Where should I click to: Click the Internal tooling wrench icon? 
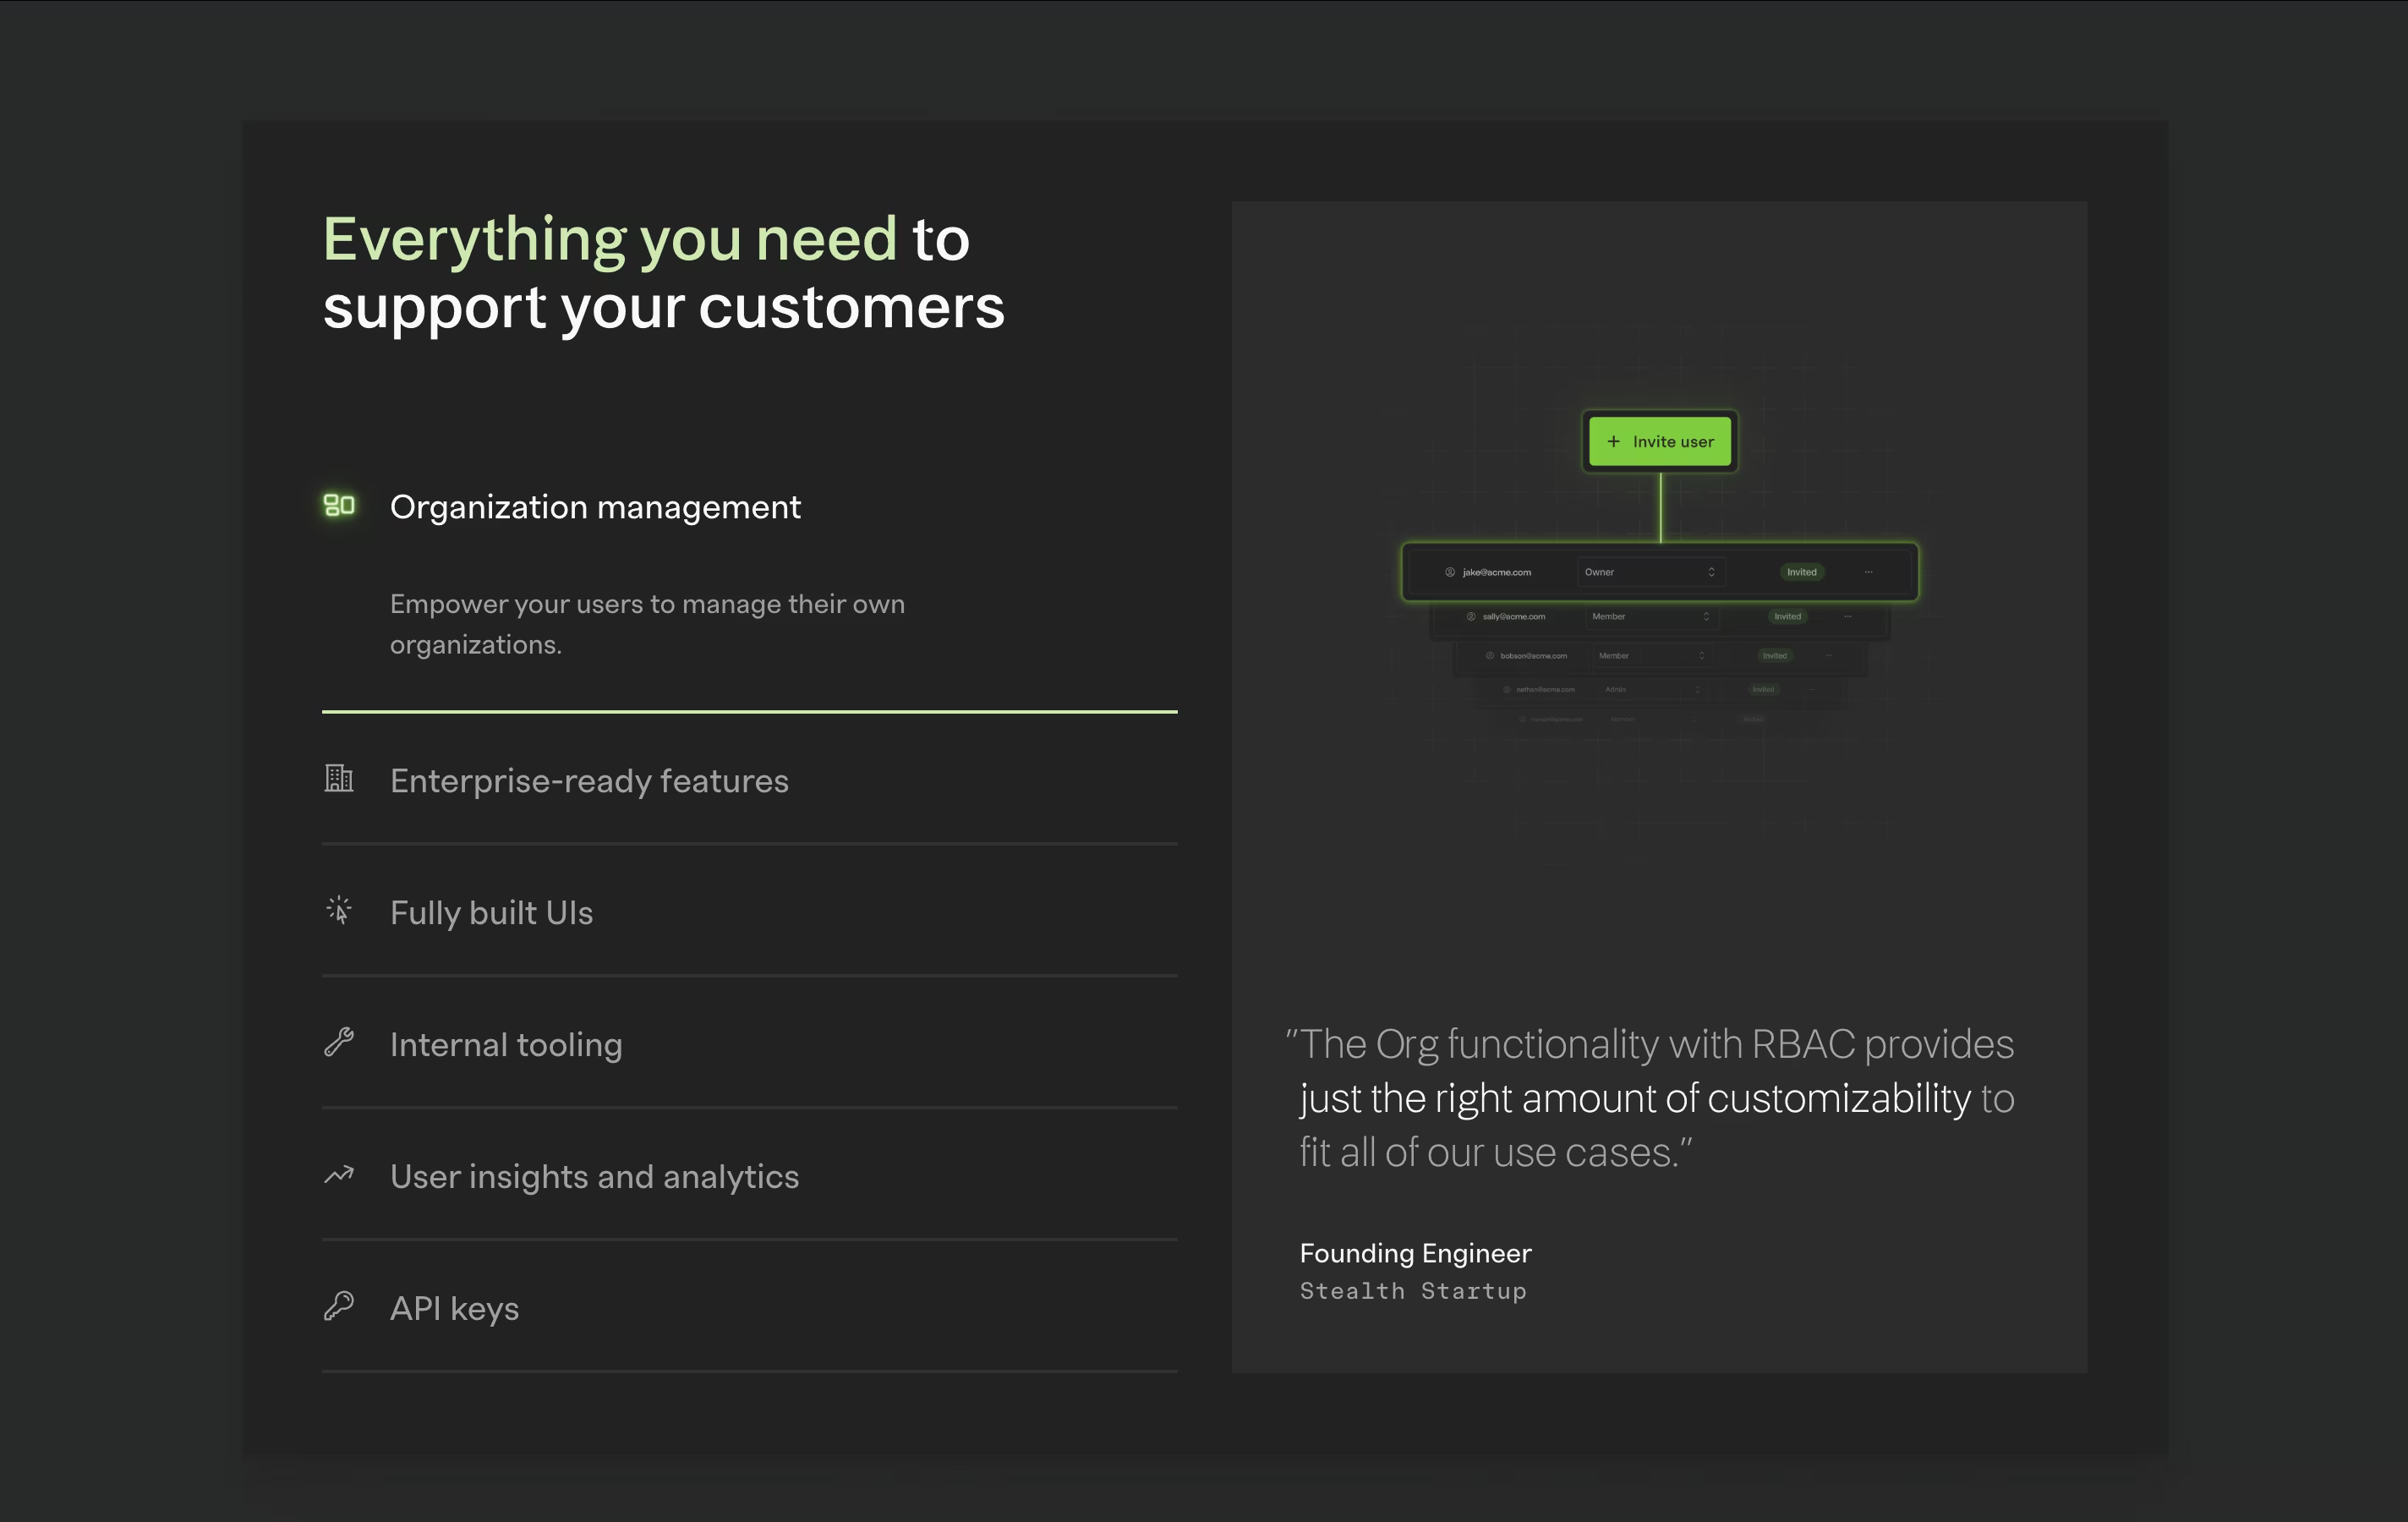click(x=339, y=1042)
